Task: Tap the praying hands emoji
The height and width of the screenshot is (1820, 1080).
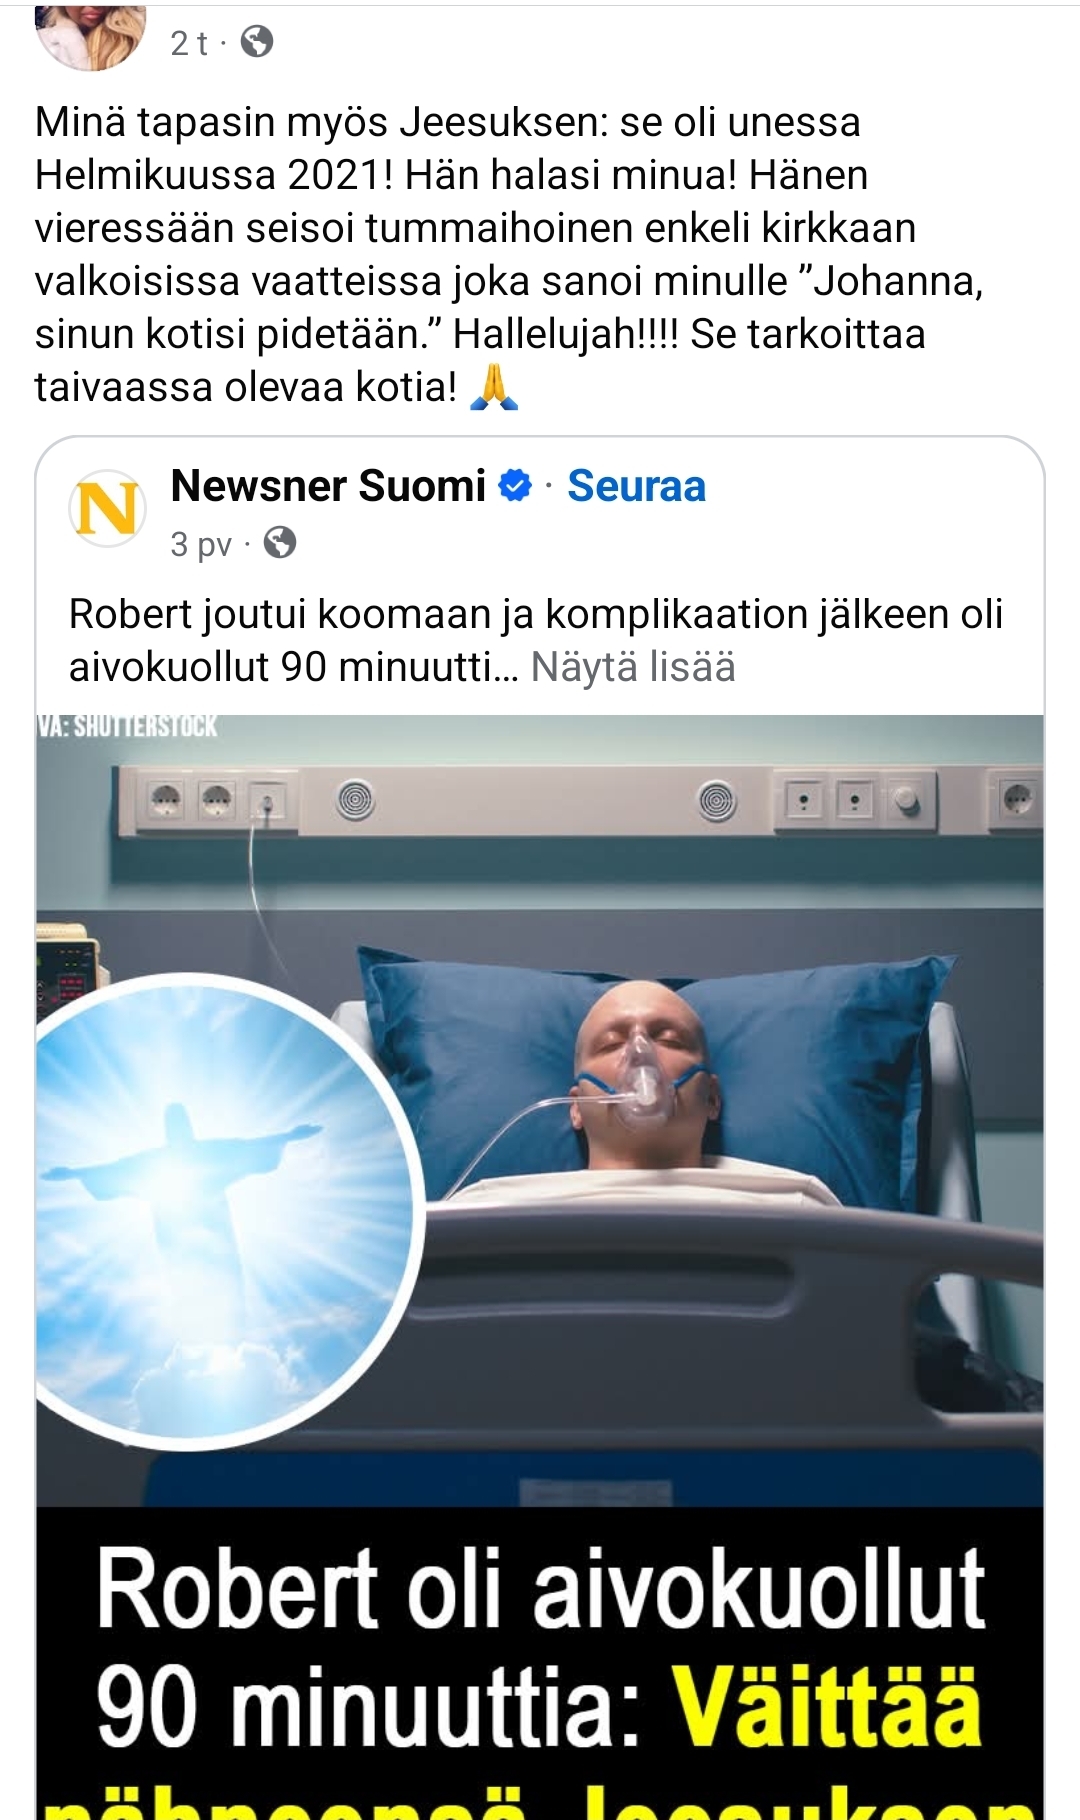Action: coord(494,388)
